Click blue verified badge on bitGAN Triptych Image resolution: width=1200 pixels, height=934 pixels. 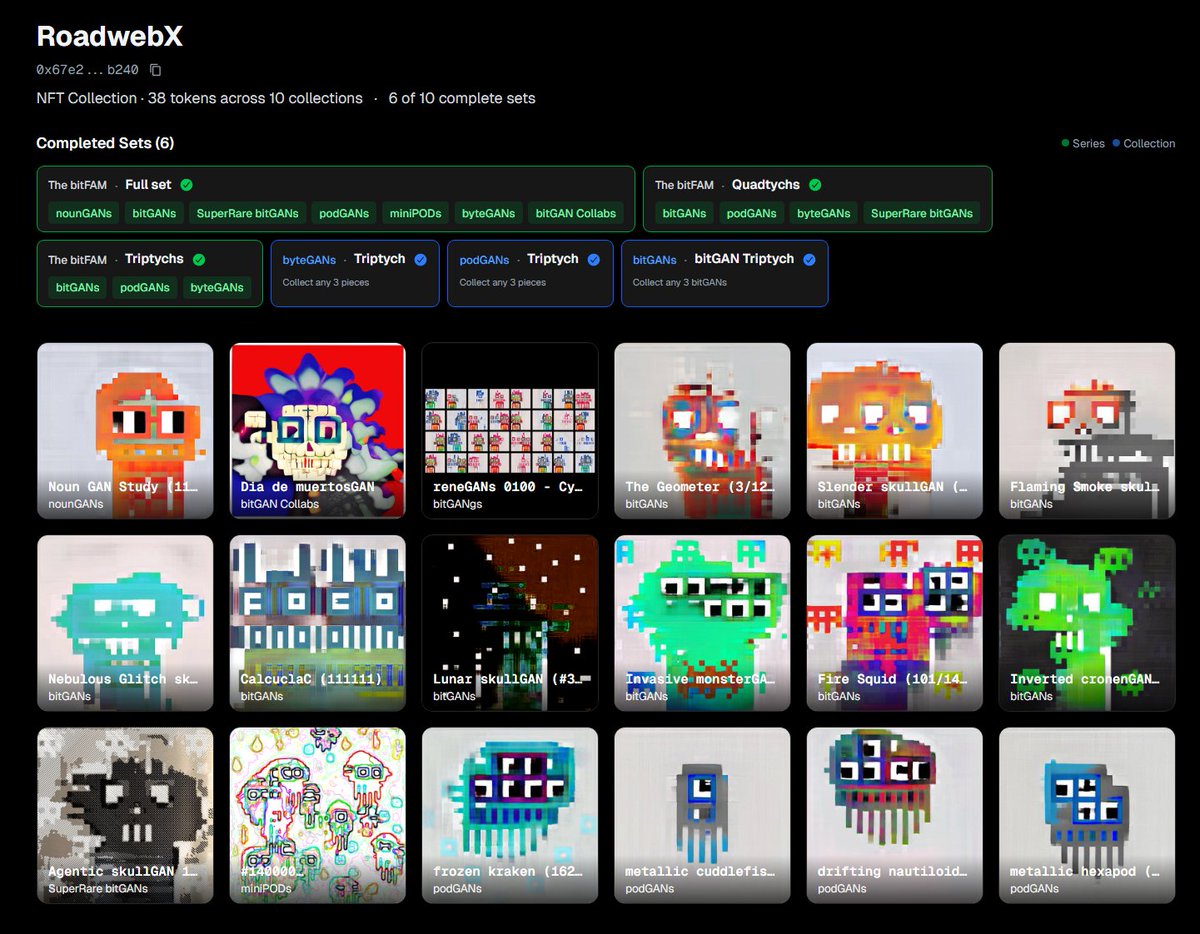point(809,259)
